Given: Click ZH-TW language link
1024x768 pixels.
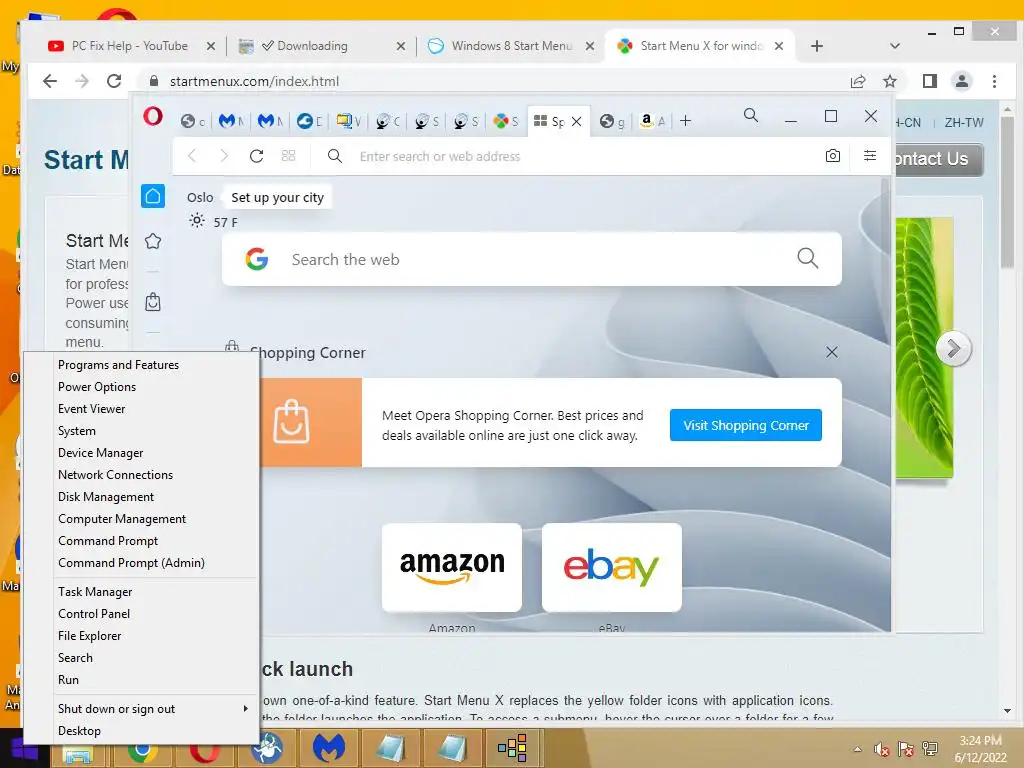Looking at the screenshot, I should pyautogui.click(x=963, y=122).
